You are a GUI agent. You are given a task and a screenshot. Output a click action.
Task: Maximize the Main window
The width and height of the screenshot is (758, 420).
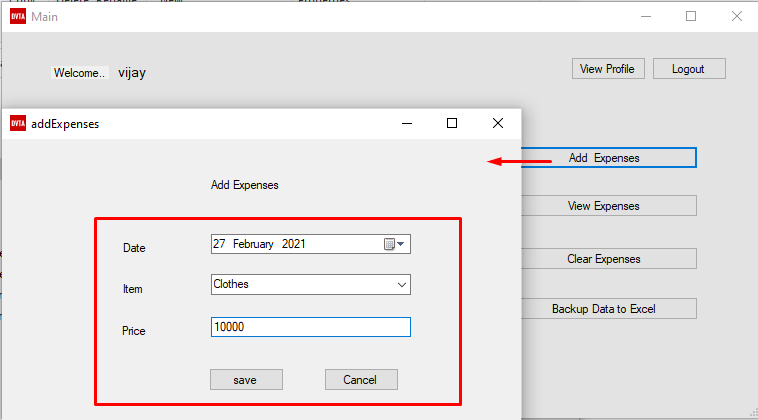(x=691, y=16)
